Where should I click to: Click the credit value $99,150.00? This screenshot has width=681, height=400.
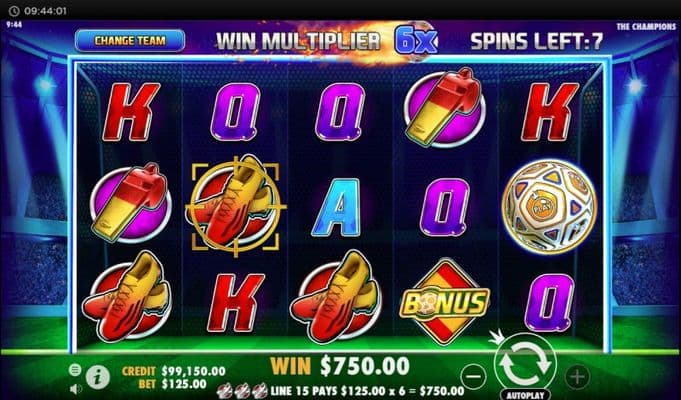point(193,371)
